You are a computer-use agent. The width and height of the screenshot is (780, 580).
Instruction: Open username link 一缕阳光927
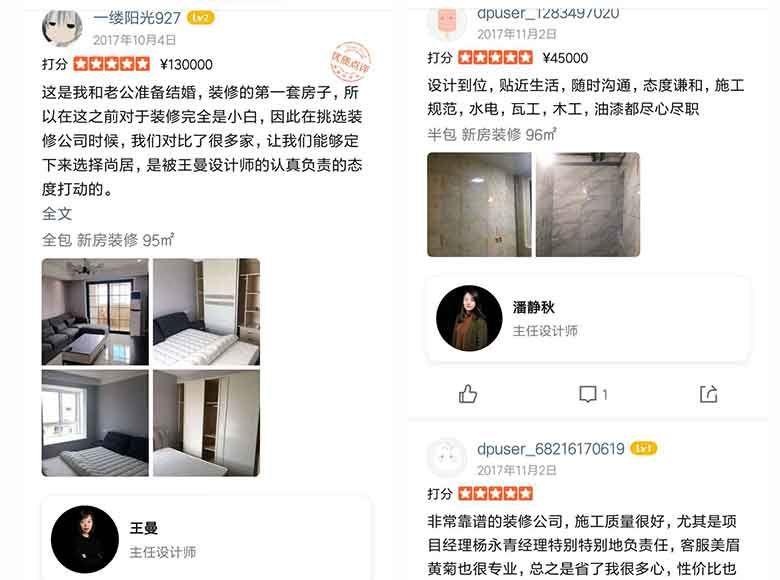137,18
